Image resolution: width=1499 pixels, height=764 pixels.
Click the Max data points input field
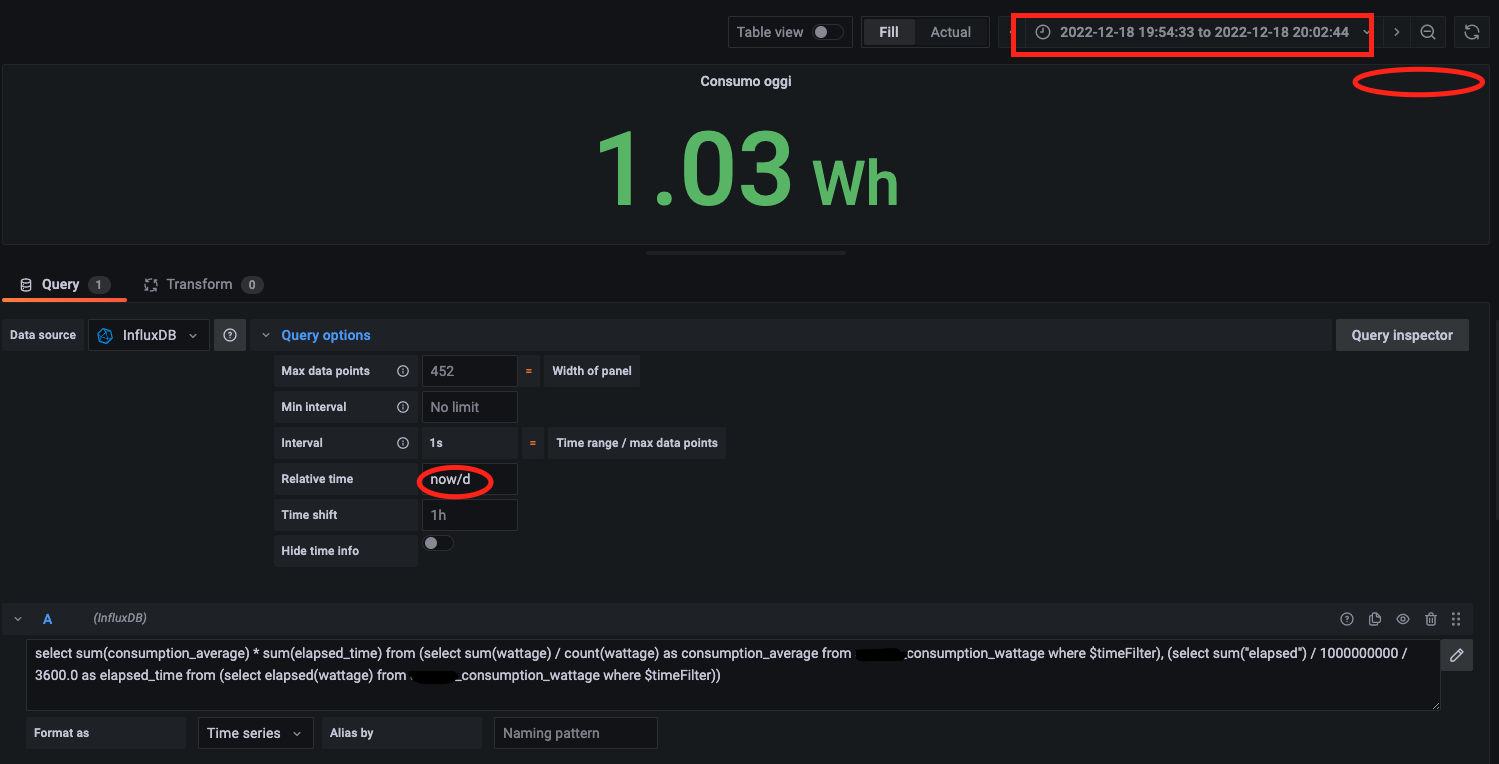(x=469, y=371)
